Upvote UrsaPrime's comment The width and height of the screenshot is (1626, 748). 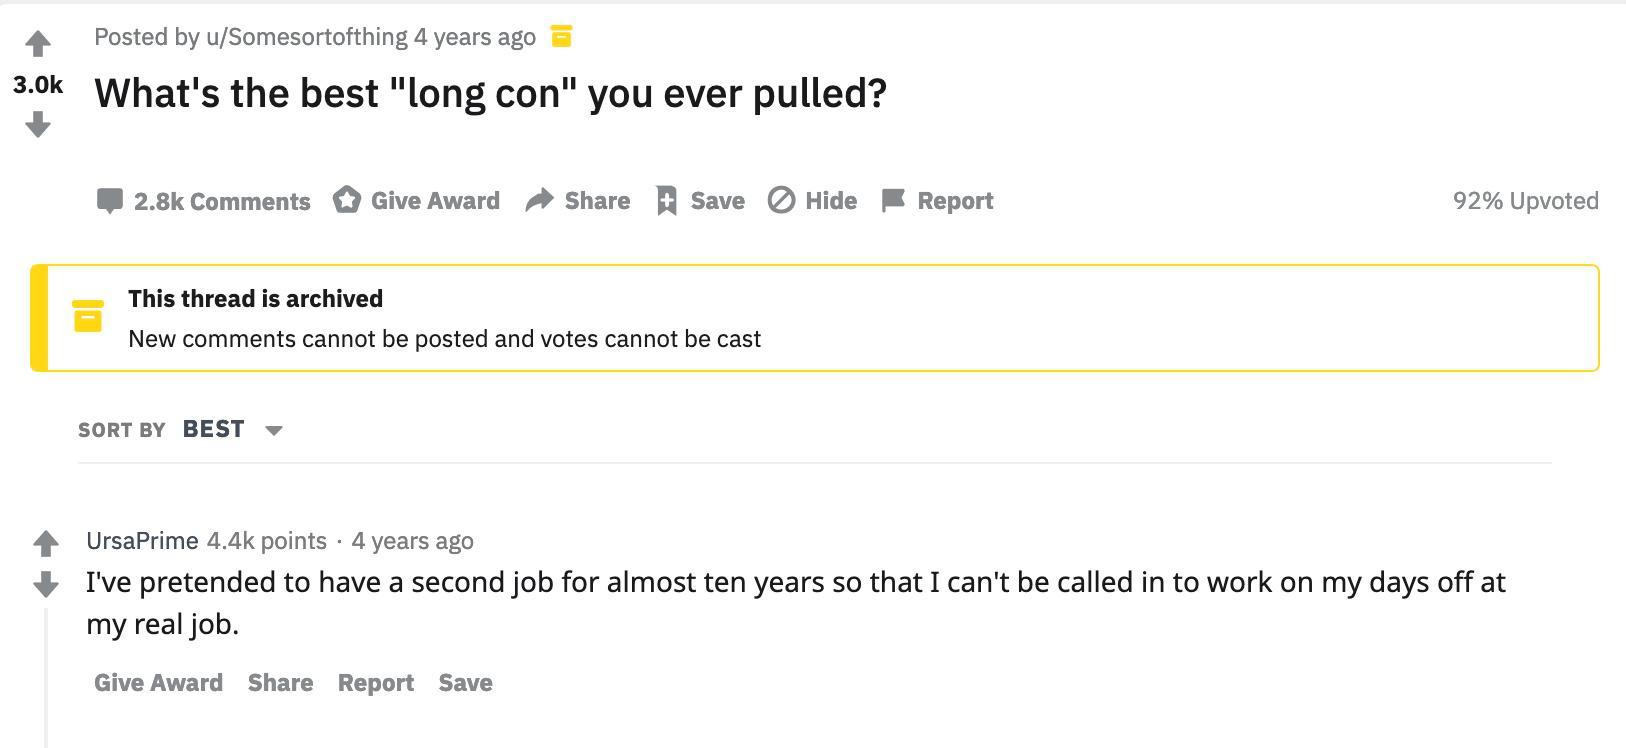46,544
